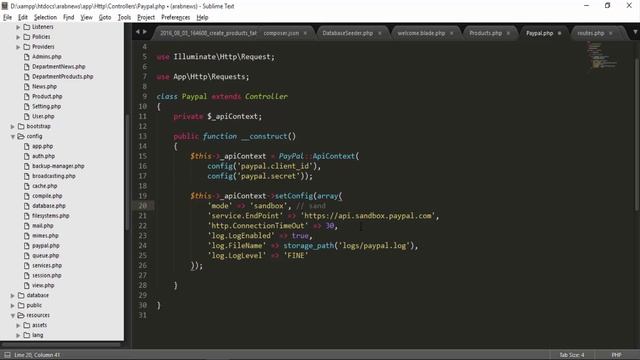Open database.php file
Viewport: 640px width, 360px height.
coord(49,206)
